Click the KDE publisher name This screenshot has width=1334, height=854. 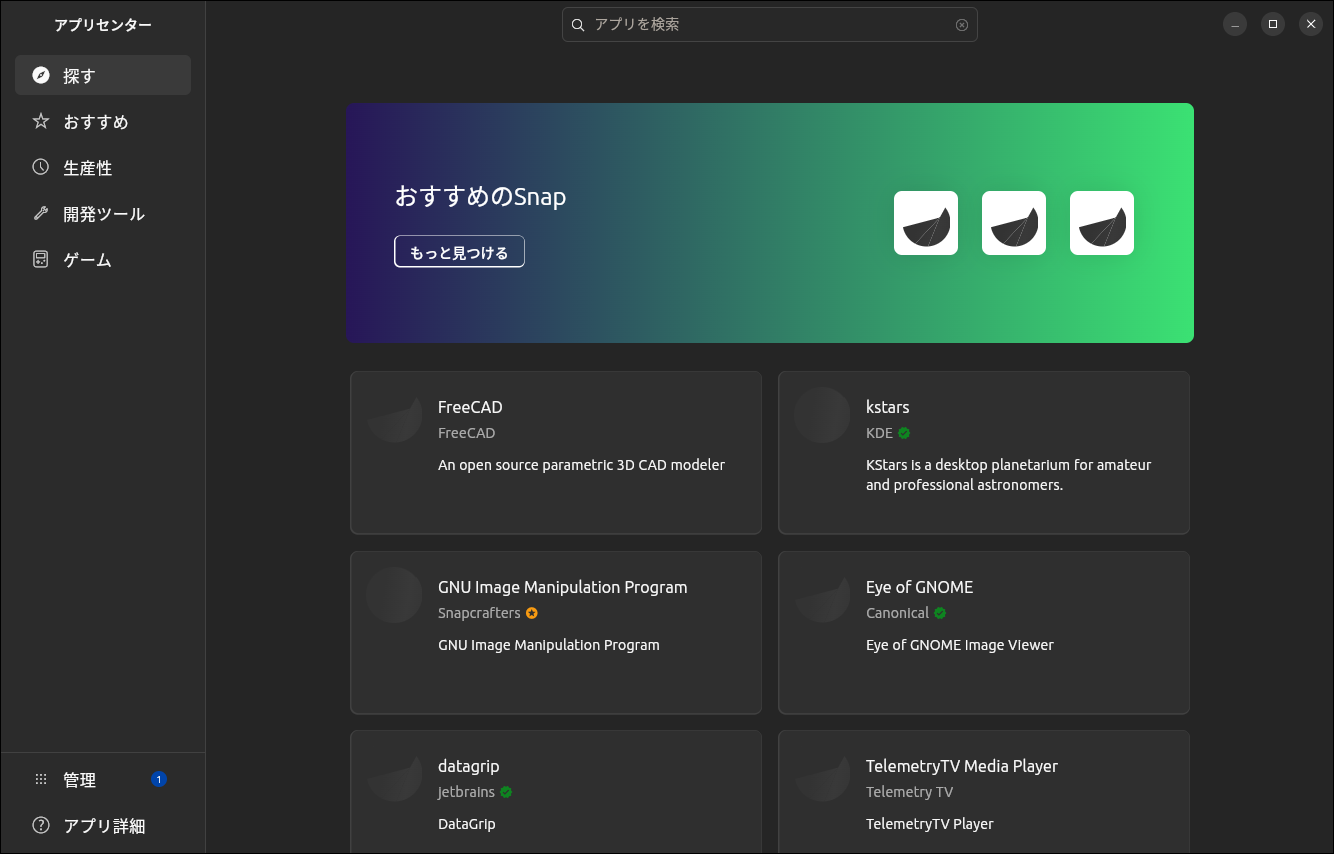[879, 433]
